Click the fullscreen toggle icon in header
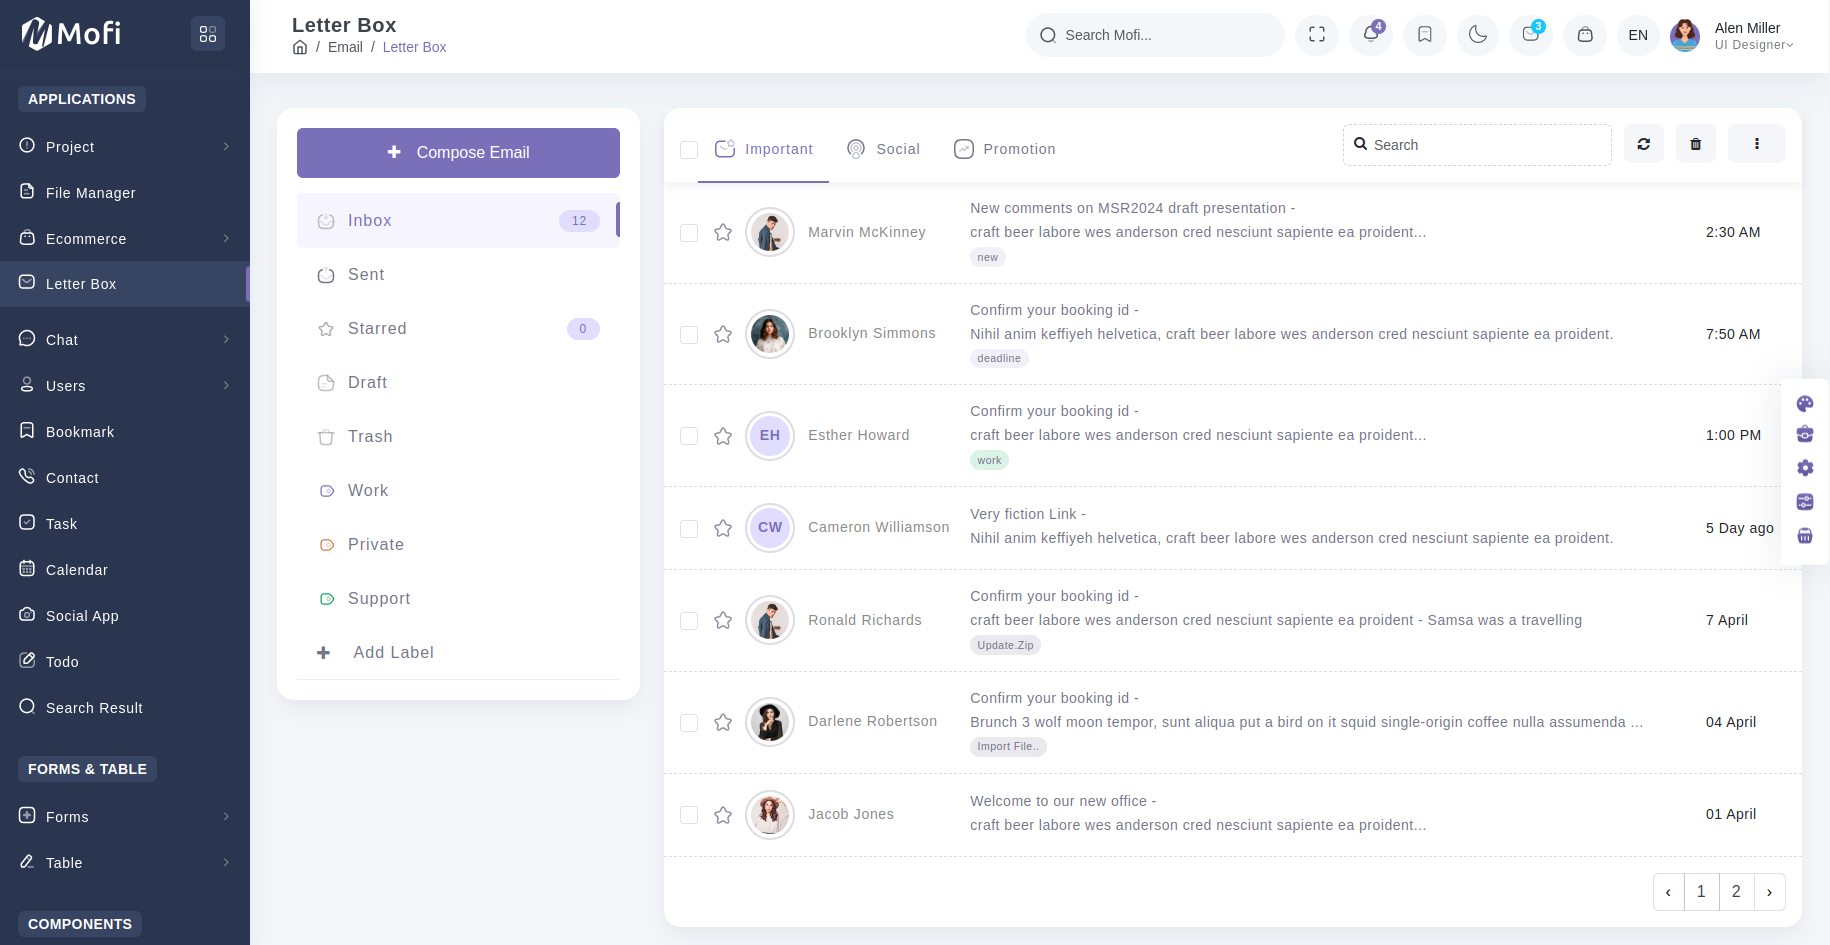1830x945 pixels. pyautogui.click(x=1317, y=35)
